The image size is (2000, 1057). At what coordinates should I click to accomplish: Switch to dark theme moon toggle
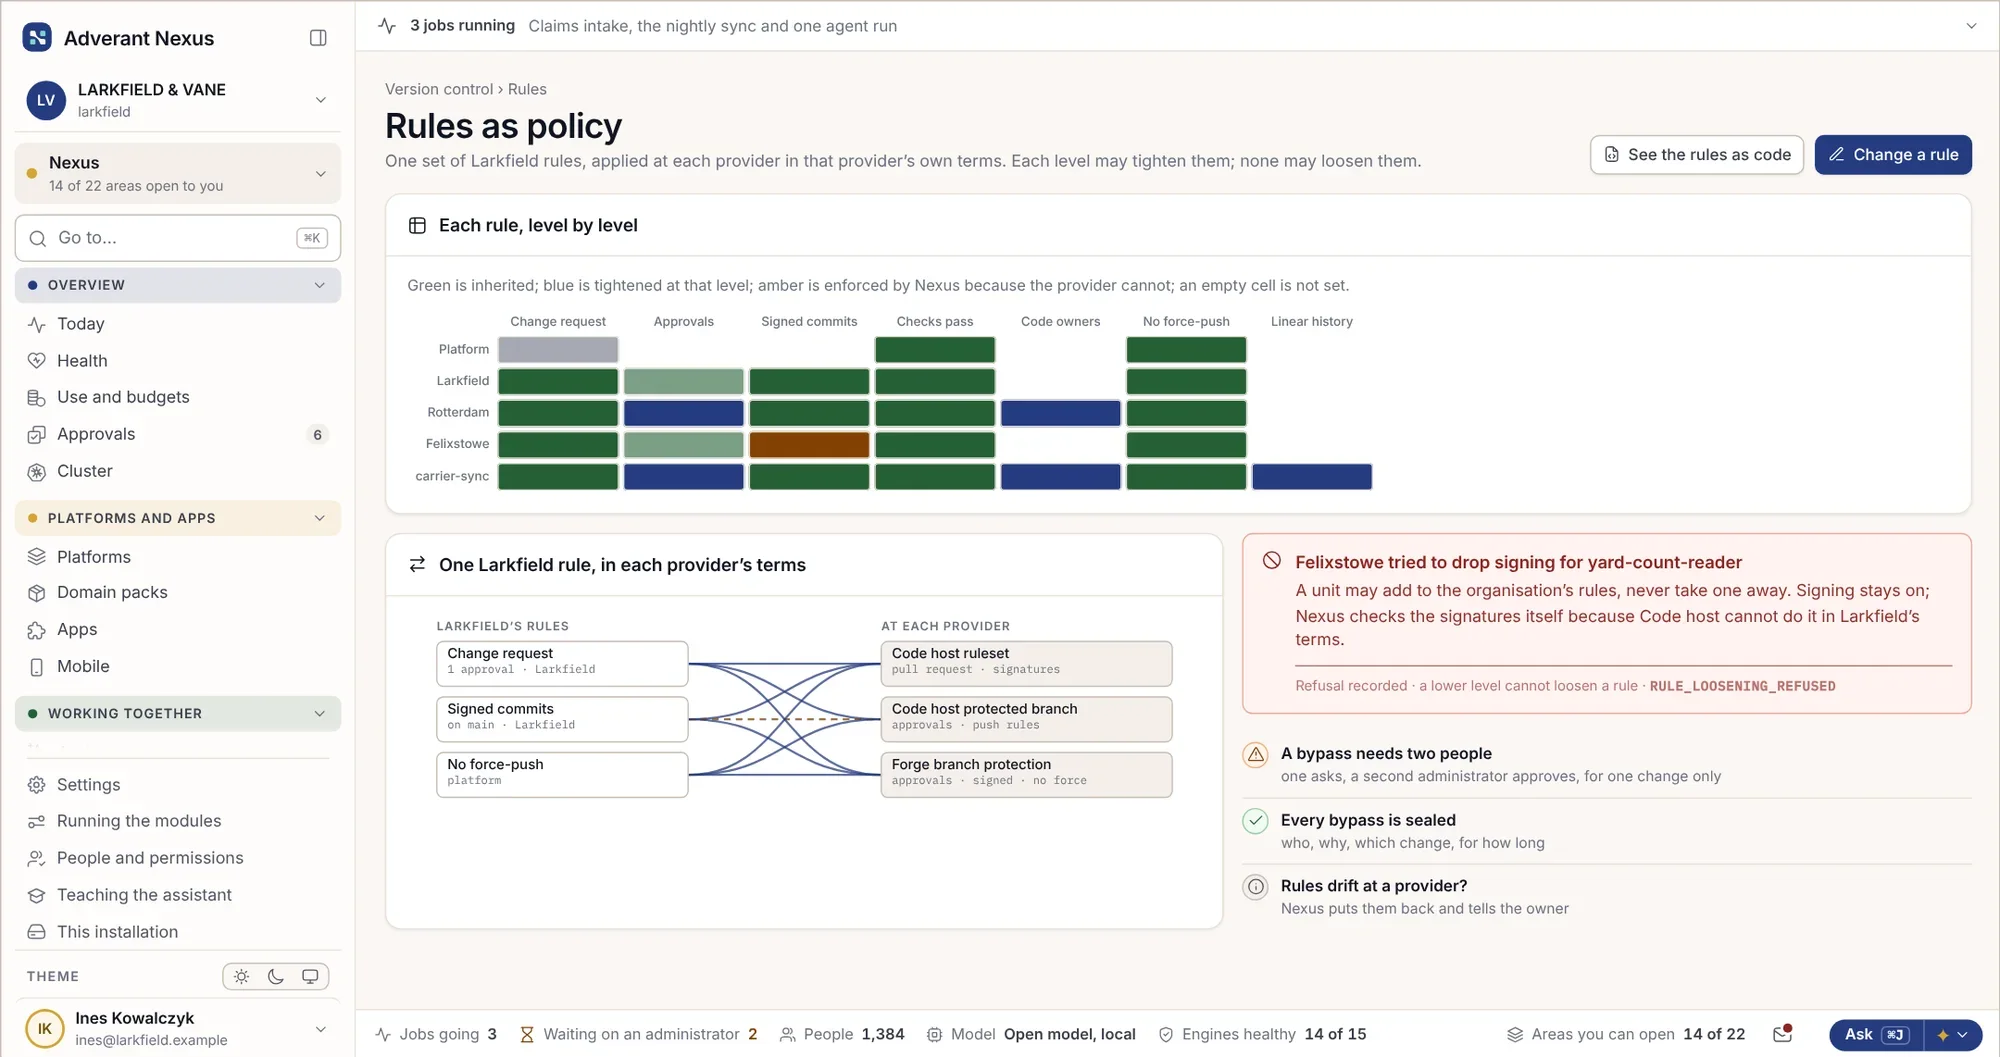click(x=276, y=977)
